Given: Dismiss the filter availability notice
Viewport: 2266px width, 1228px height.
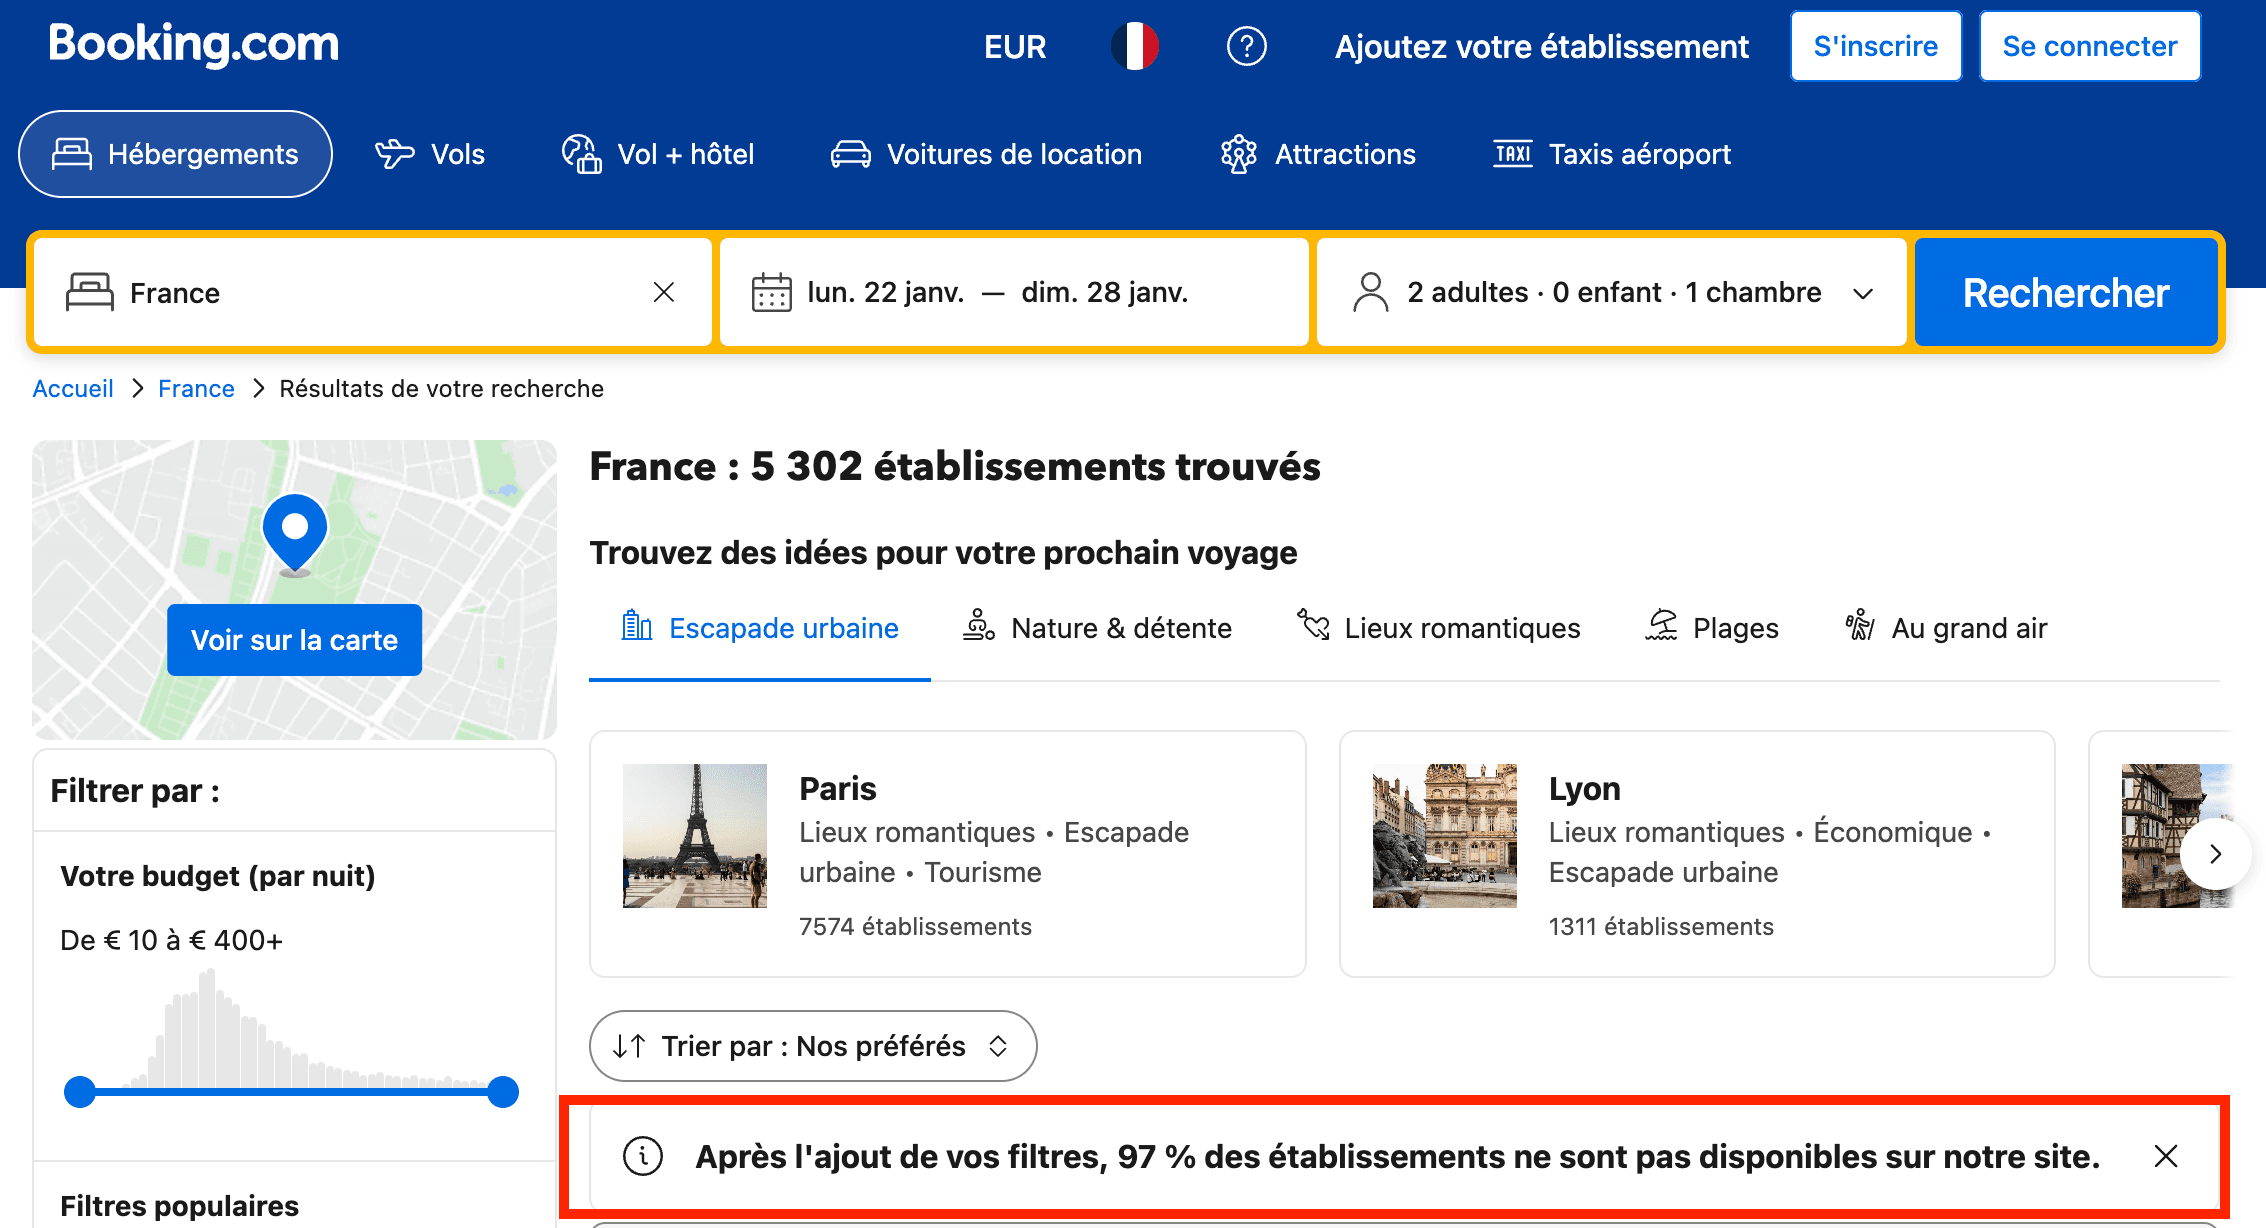Looking at the screenshot, I should 2165,1156.
